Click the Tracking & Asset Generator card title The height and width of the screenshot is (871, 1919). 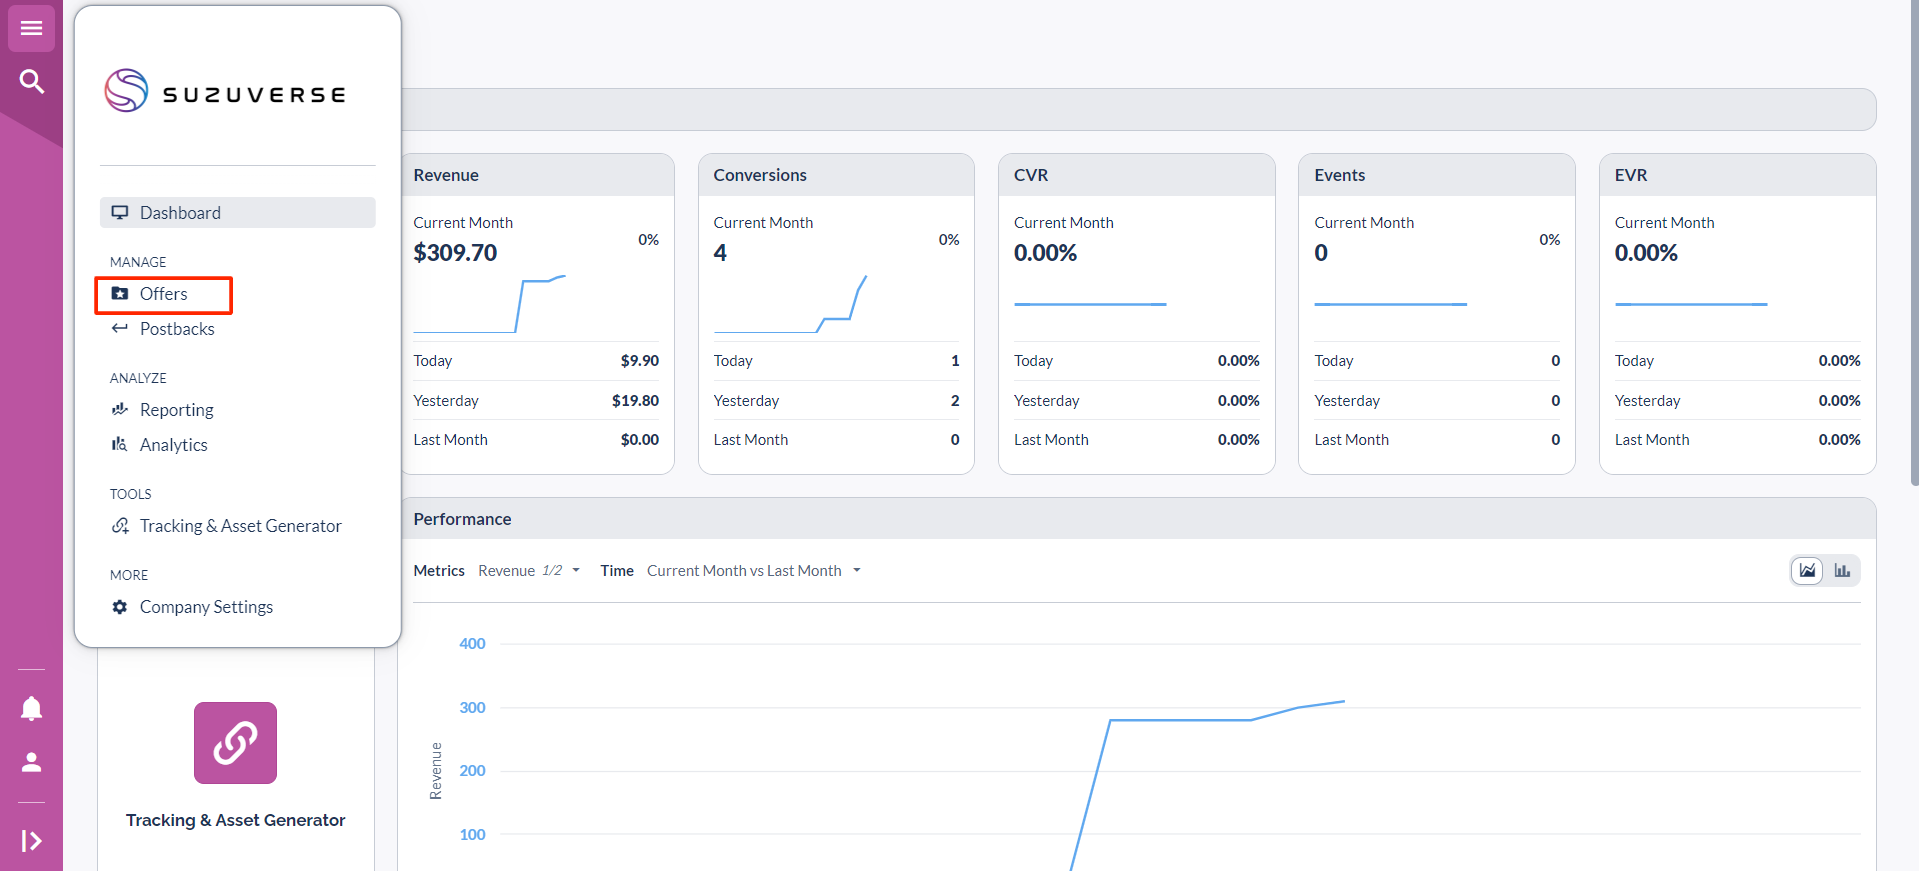235,820
